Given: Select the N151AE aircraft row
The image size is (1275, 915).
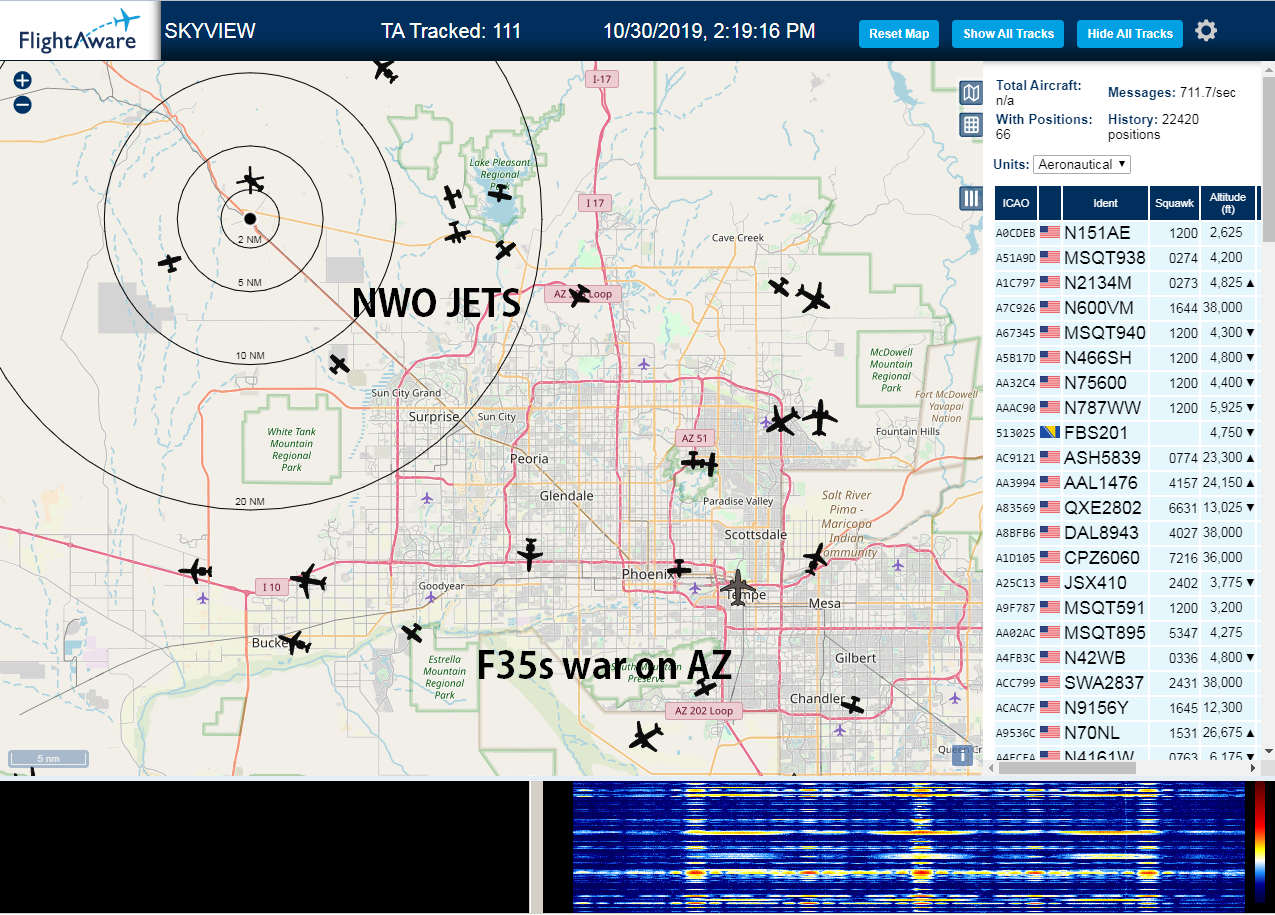Looking at the screenshot, I should tap(1127, 232).
